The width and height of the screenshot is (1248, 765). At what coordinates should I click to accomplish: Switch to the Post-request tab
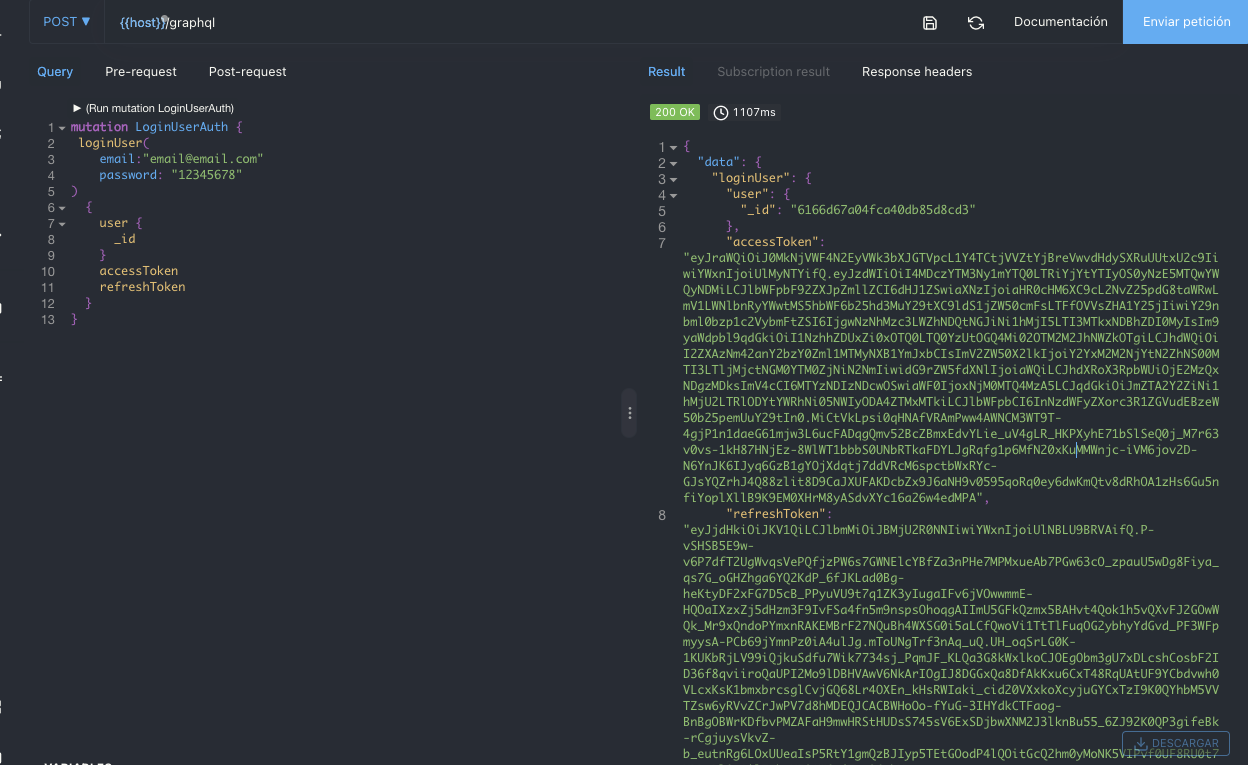click(246, 71)
